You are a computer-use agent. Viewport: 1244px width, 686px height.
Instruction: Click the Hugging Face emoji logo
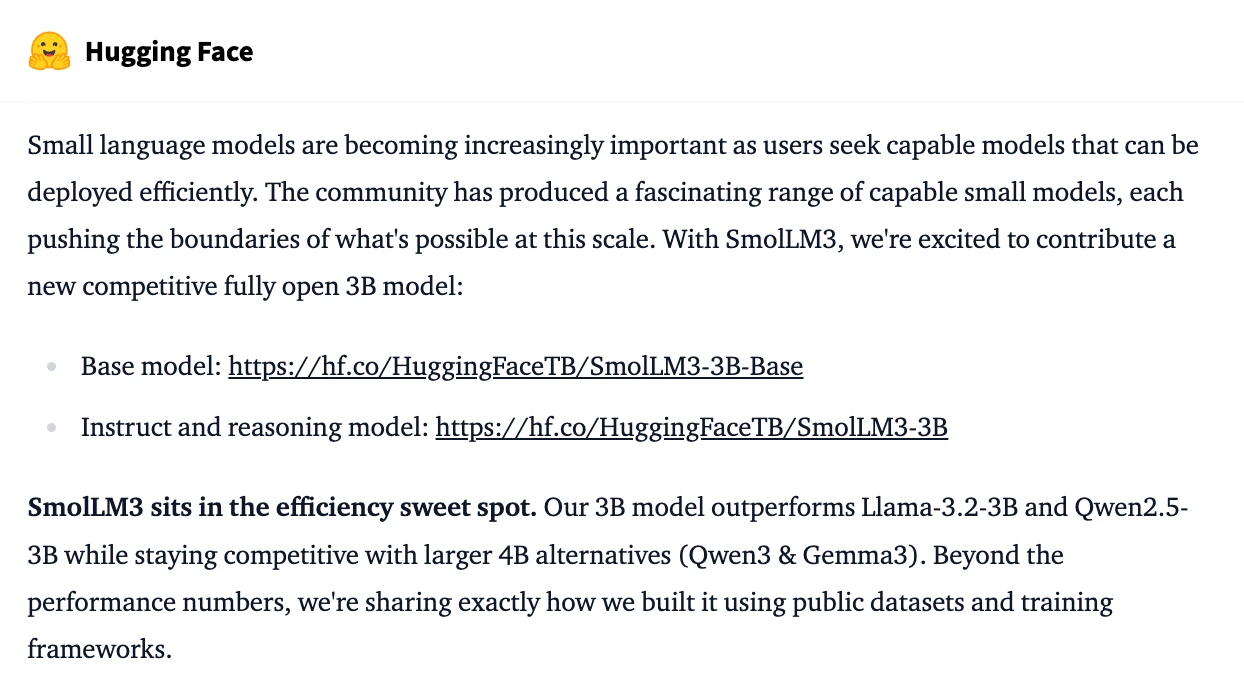[x=49, y=52]
